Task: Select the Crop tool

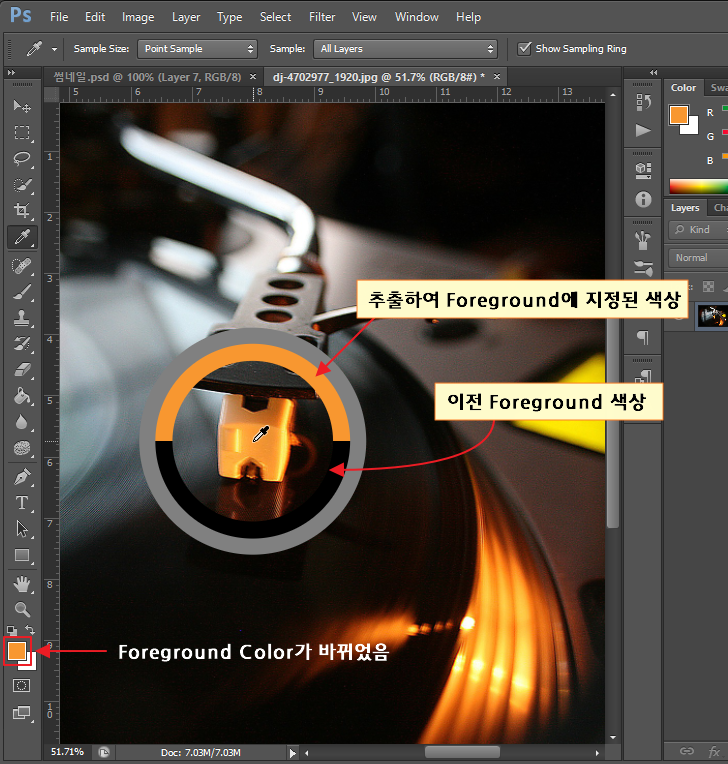Action: click(x=21, y=210)
